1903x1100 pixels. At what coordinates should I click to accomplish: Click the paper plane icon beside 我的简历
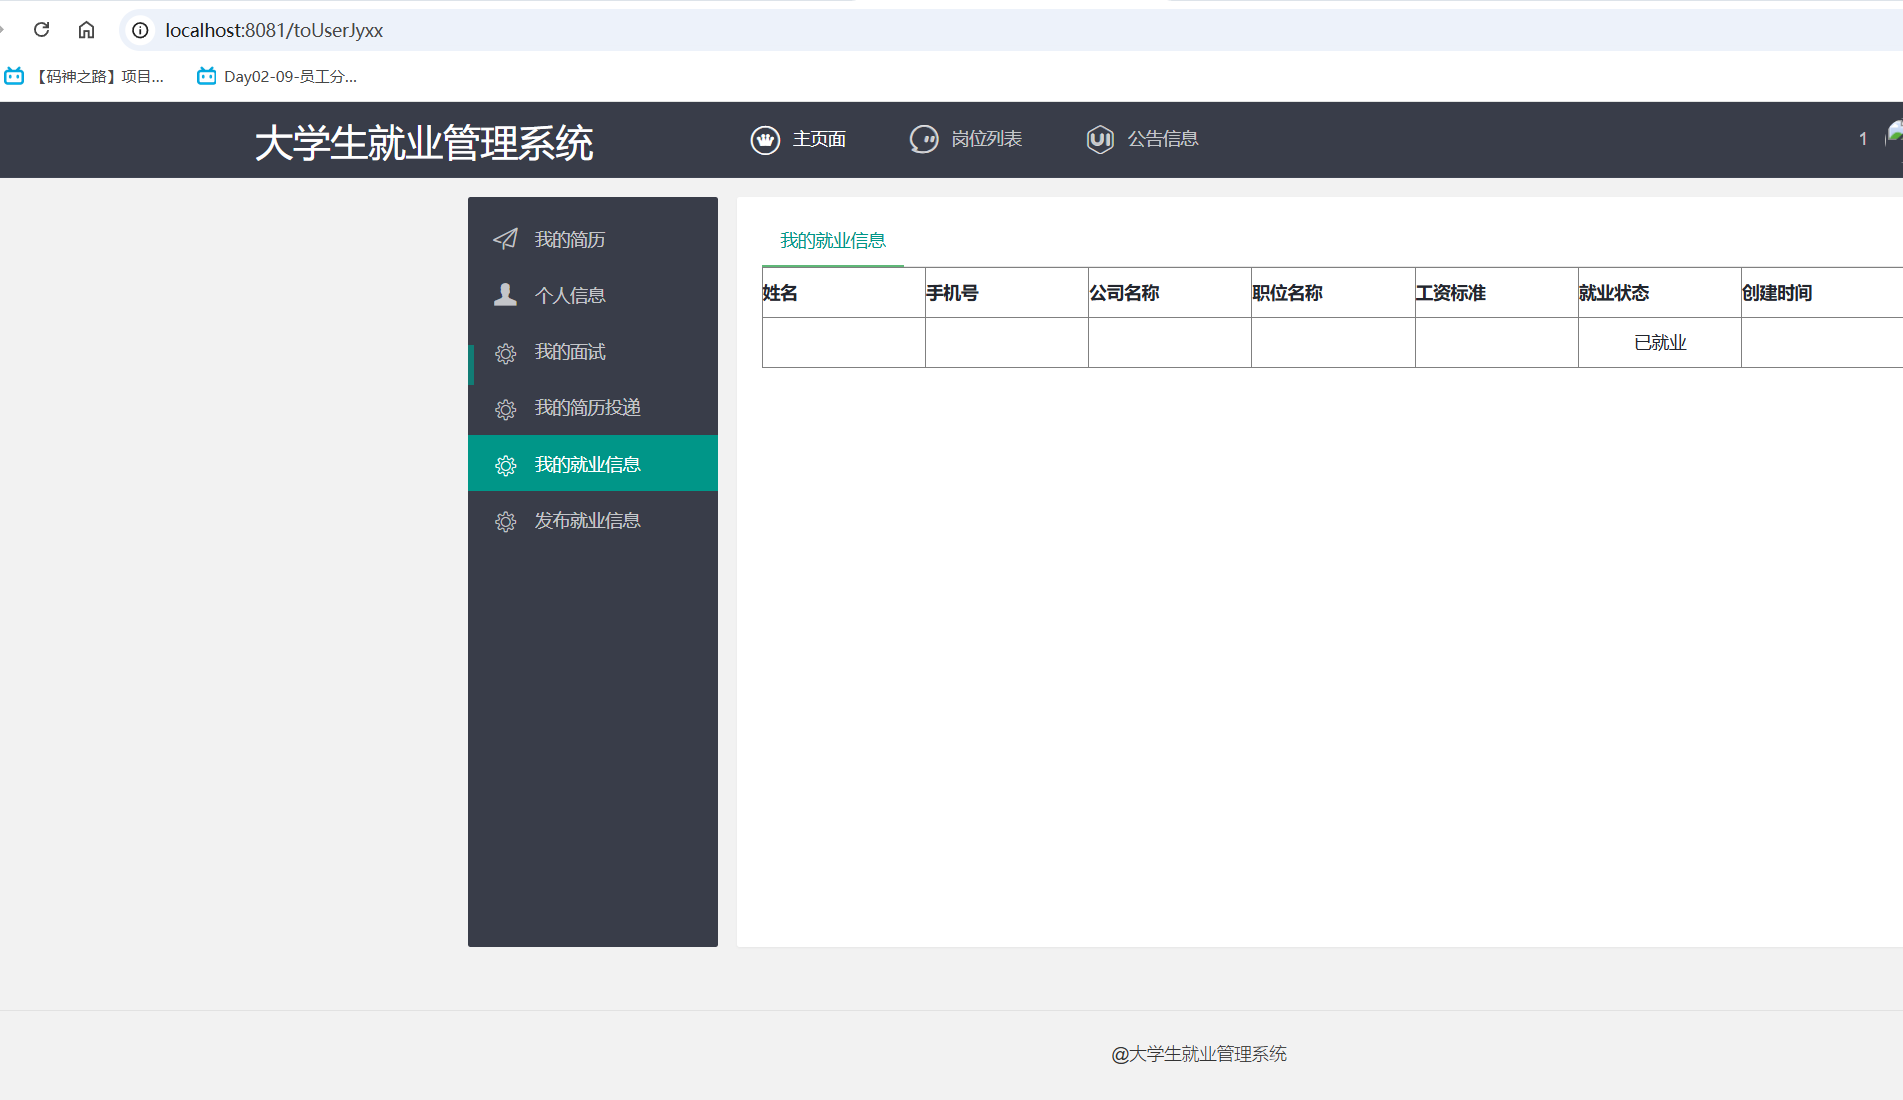point(505,239)
